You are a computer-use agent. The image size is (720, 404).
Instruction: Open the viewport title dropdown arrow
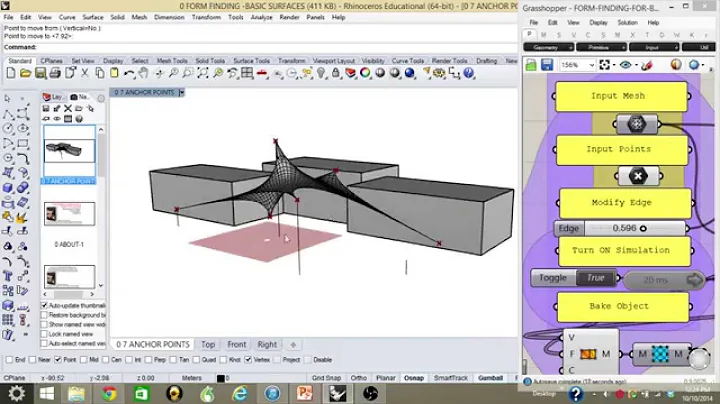(181, 92)
